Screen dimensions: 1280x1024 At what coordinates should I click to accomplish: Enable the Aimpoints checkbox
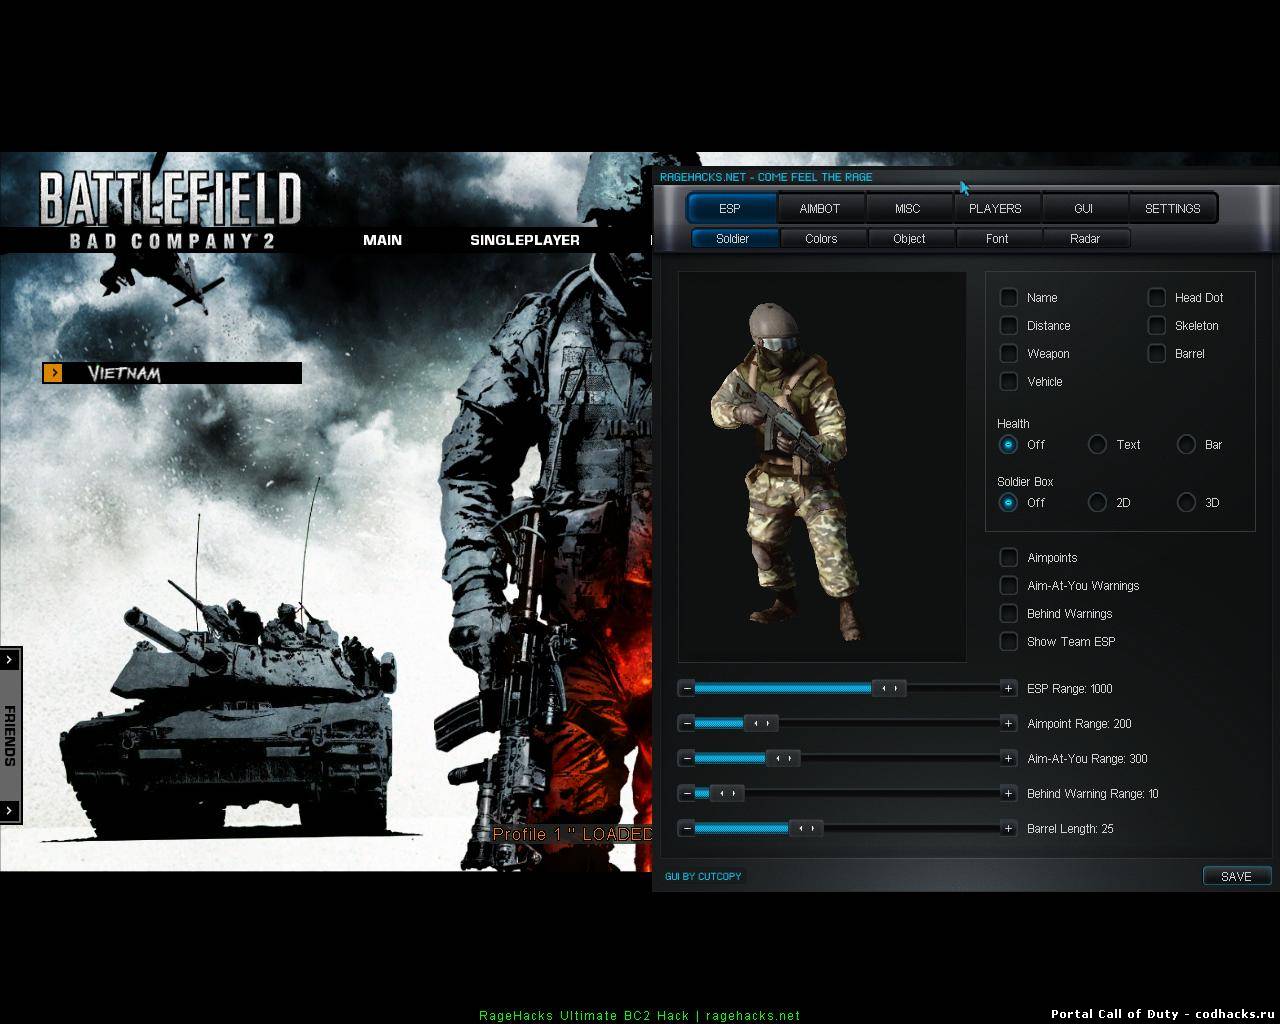(x=1009, y=557)
